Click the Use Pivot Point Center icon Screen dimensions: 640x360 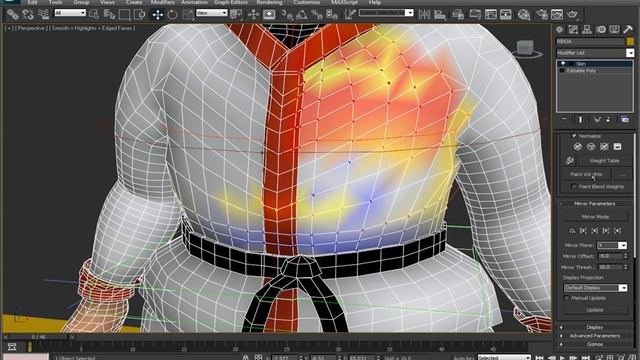coord(236,15)
